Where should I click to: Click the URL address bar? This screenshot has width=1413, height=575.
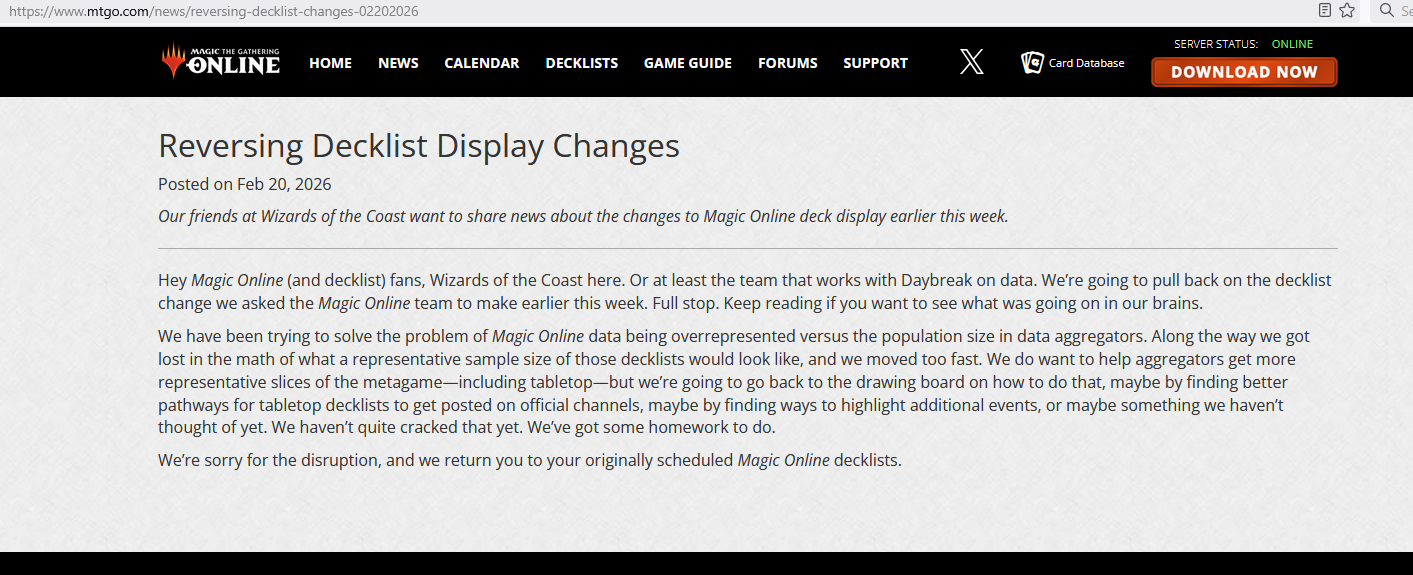(650, 11)
